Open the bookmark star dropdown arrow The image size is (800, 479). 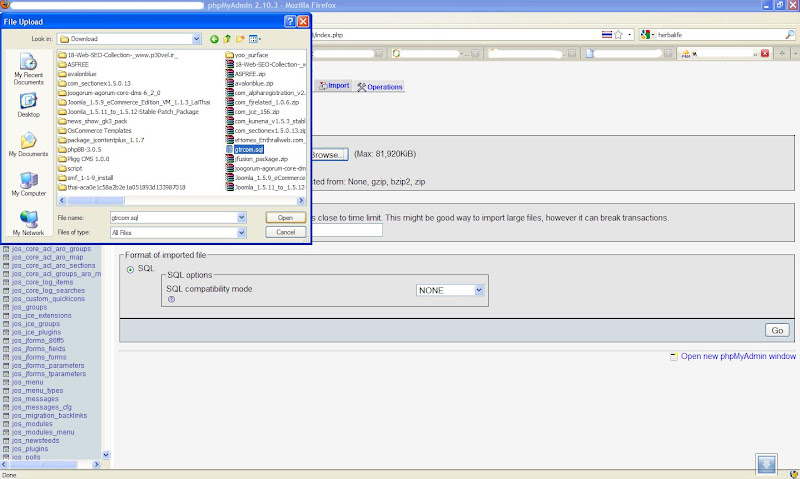click(629, 35)
